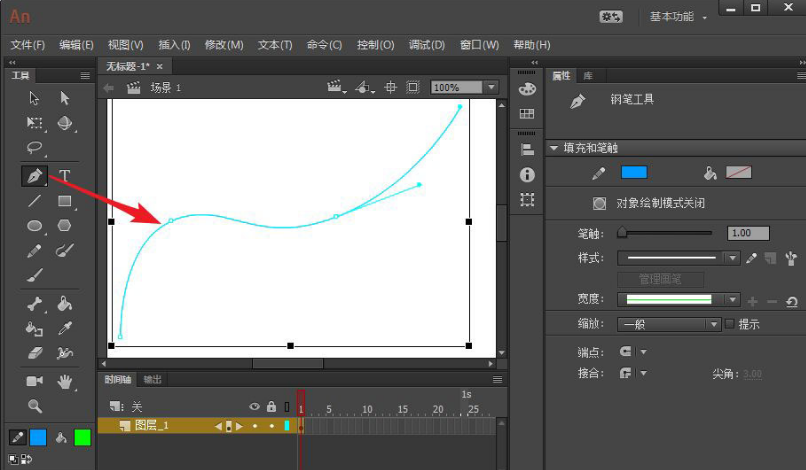Enable the stroke hinting checkbox

coord(729,324)
